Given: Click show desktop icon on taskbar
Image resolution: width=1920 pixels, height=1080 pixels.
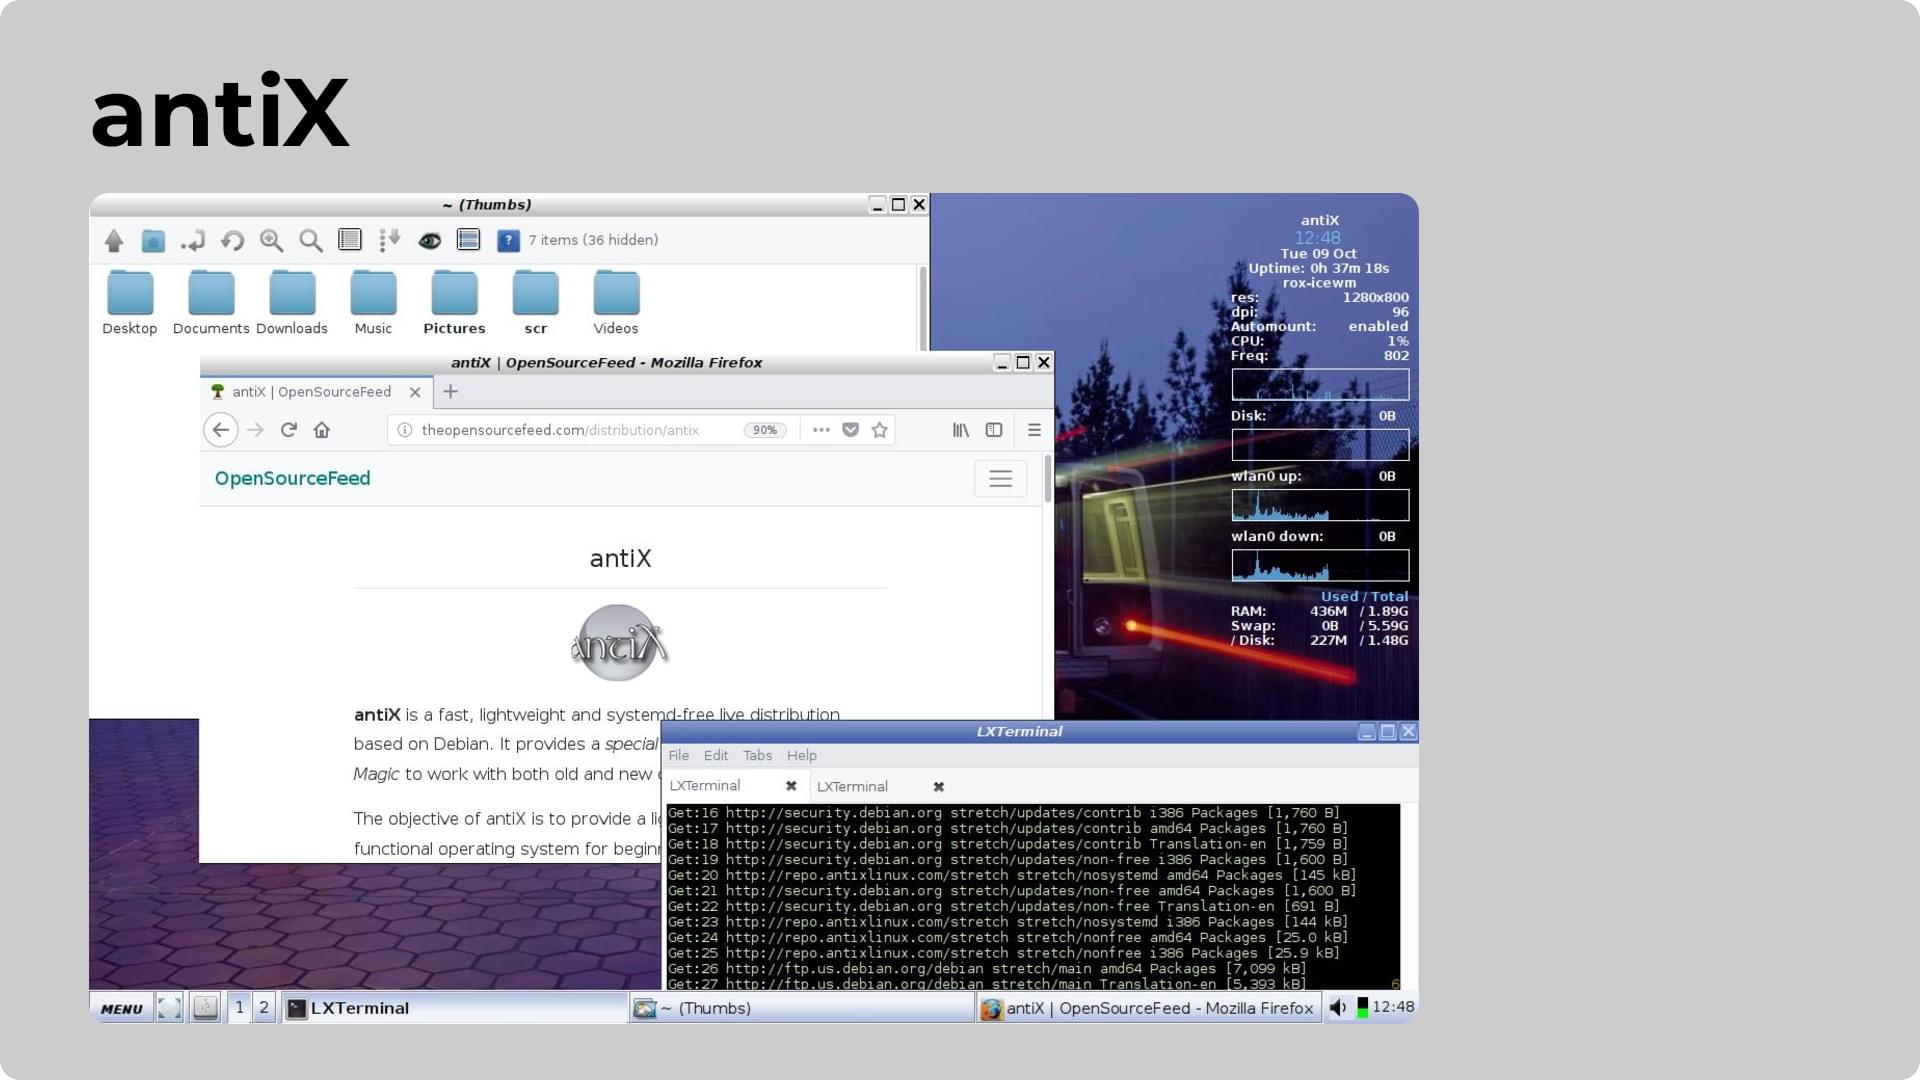Looking at the screenshot, I should (x=170, y=1008).
